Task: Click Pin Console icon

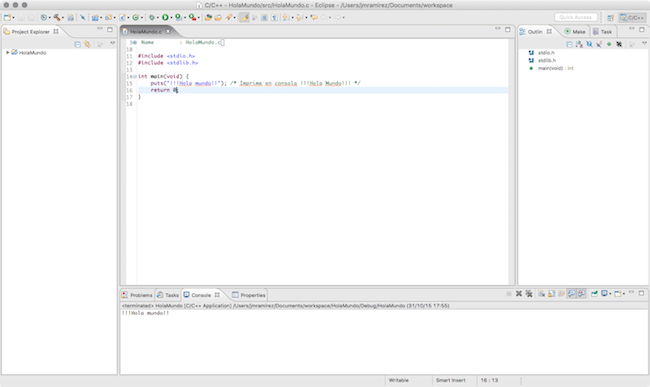Action: point(594,293)
